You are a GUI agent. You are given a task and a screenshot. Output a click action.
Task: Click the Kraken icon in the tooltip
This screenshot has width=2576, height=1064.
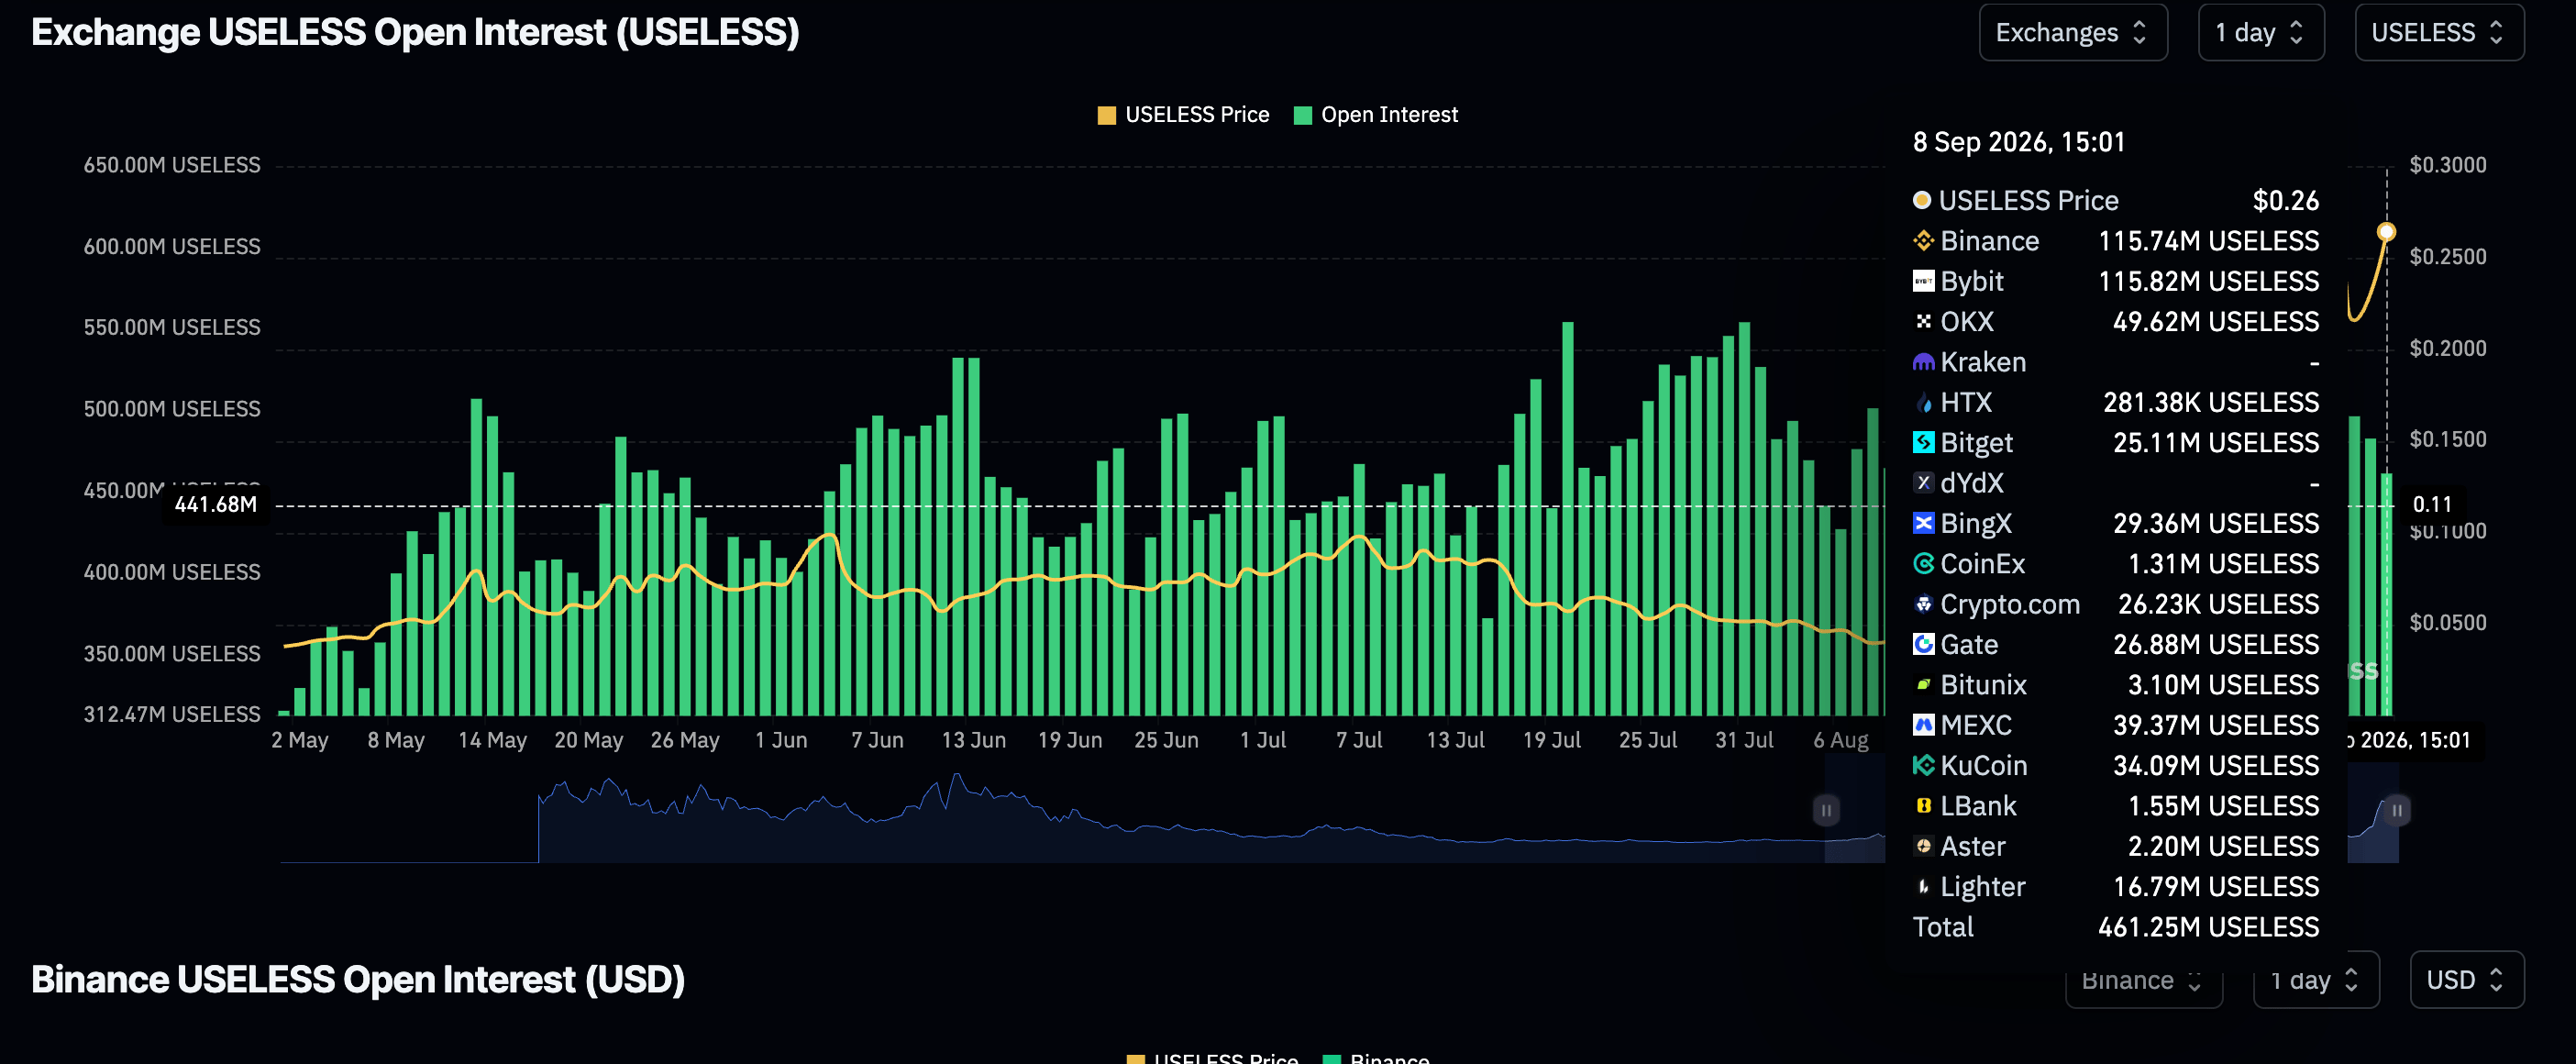tap(1923, 362)
